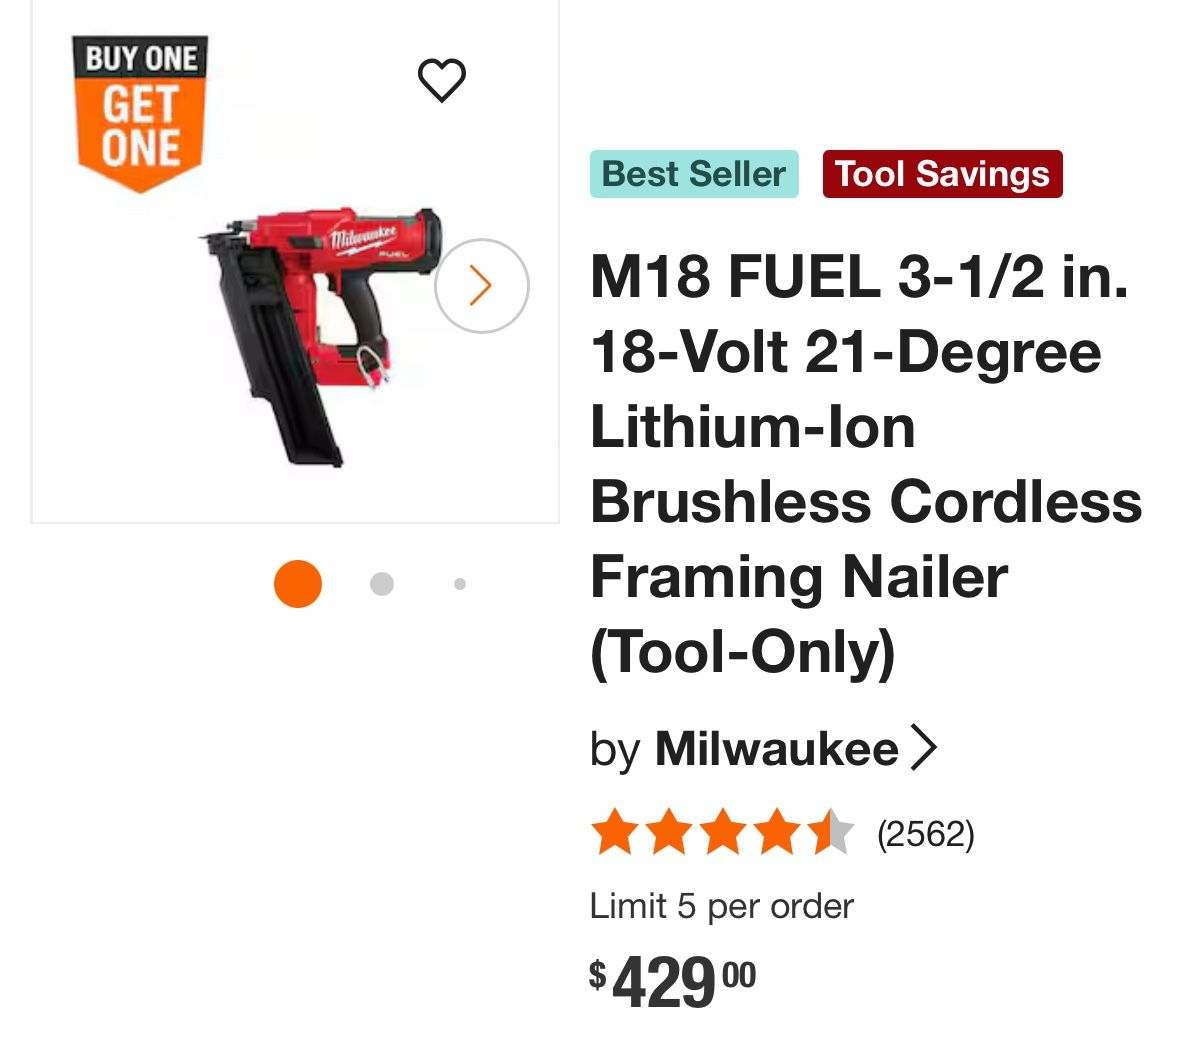This screenshot has width=1179, height=1061.
Task: Click the Best Seller tag
Action: pyautogui.click(x=694, y=174)
